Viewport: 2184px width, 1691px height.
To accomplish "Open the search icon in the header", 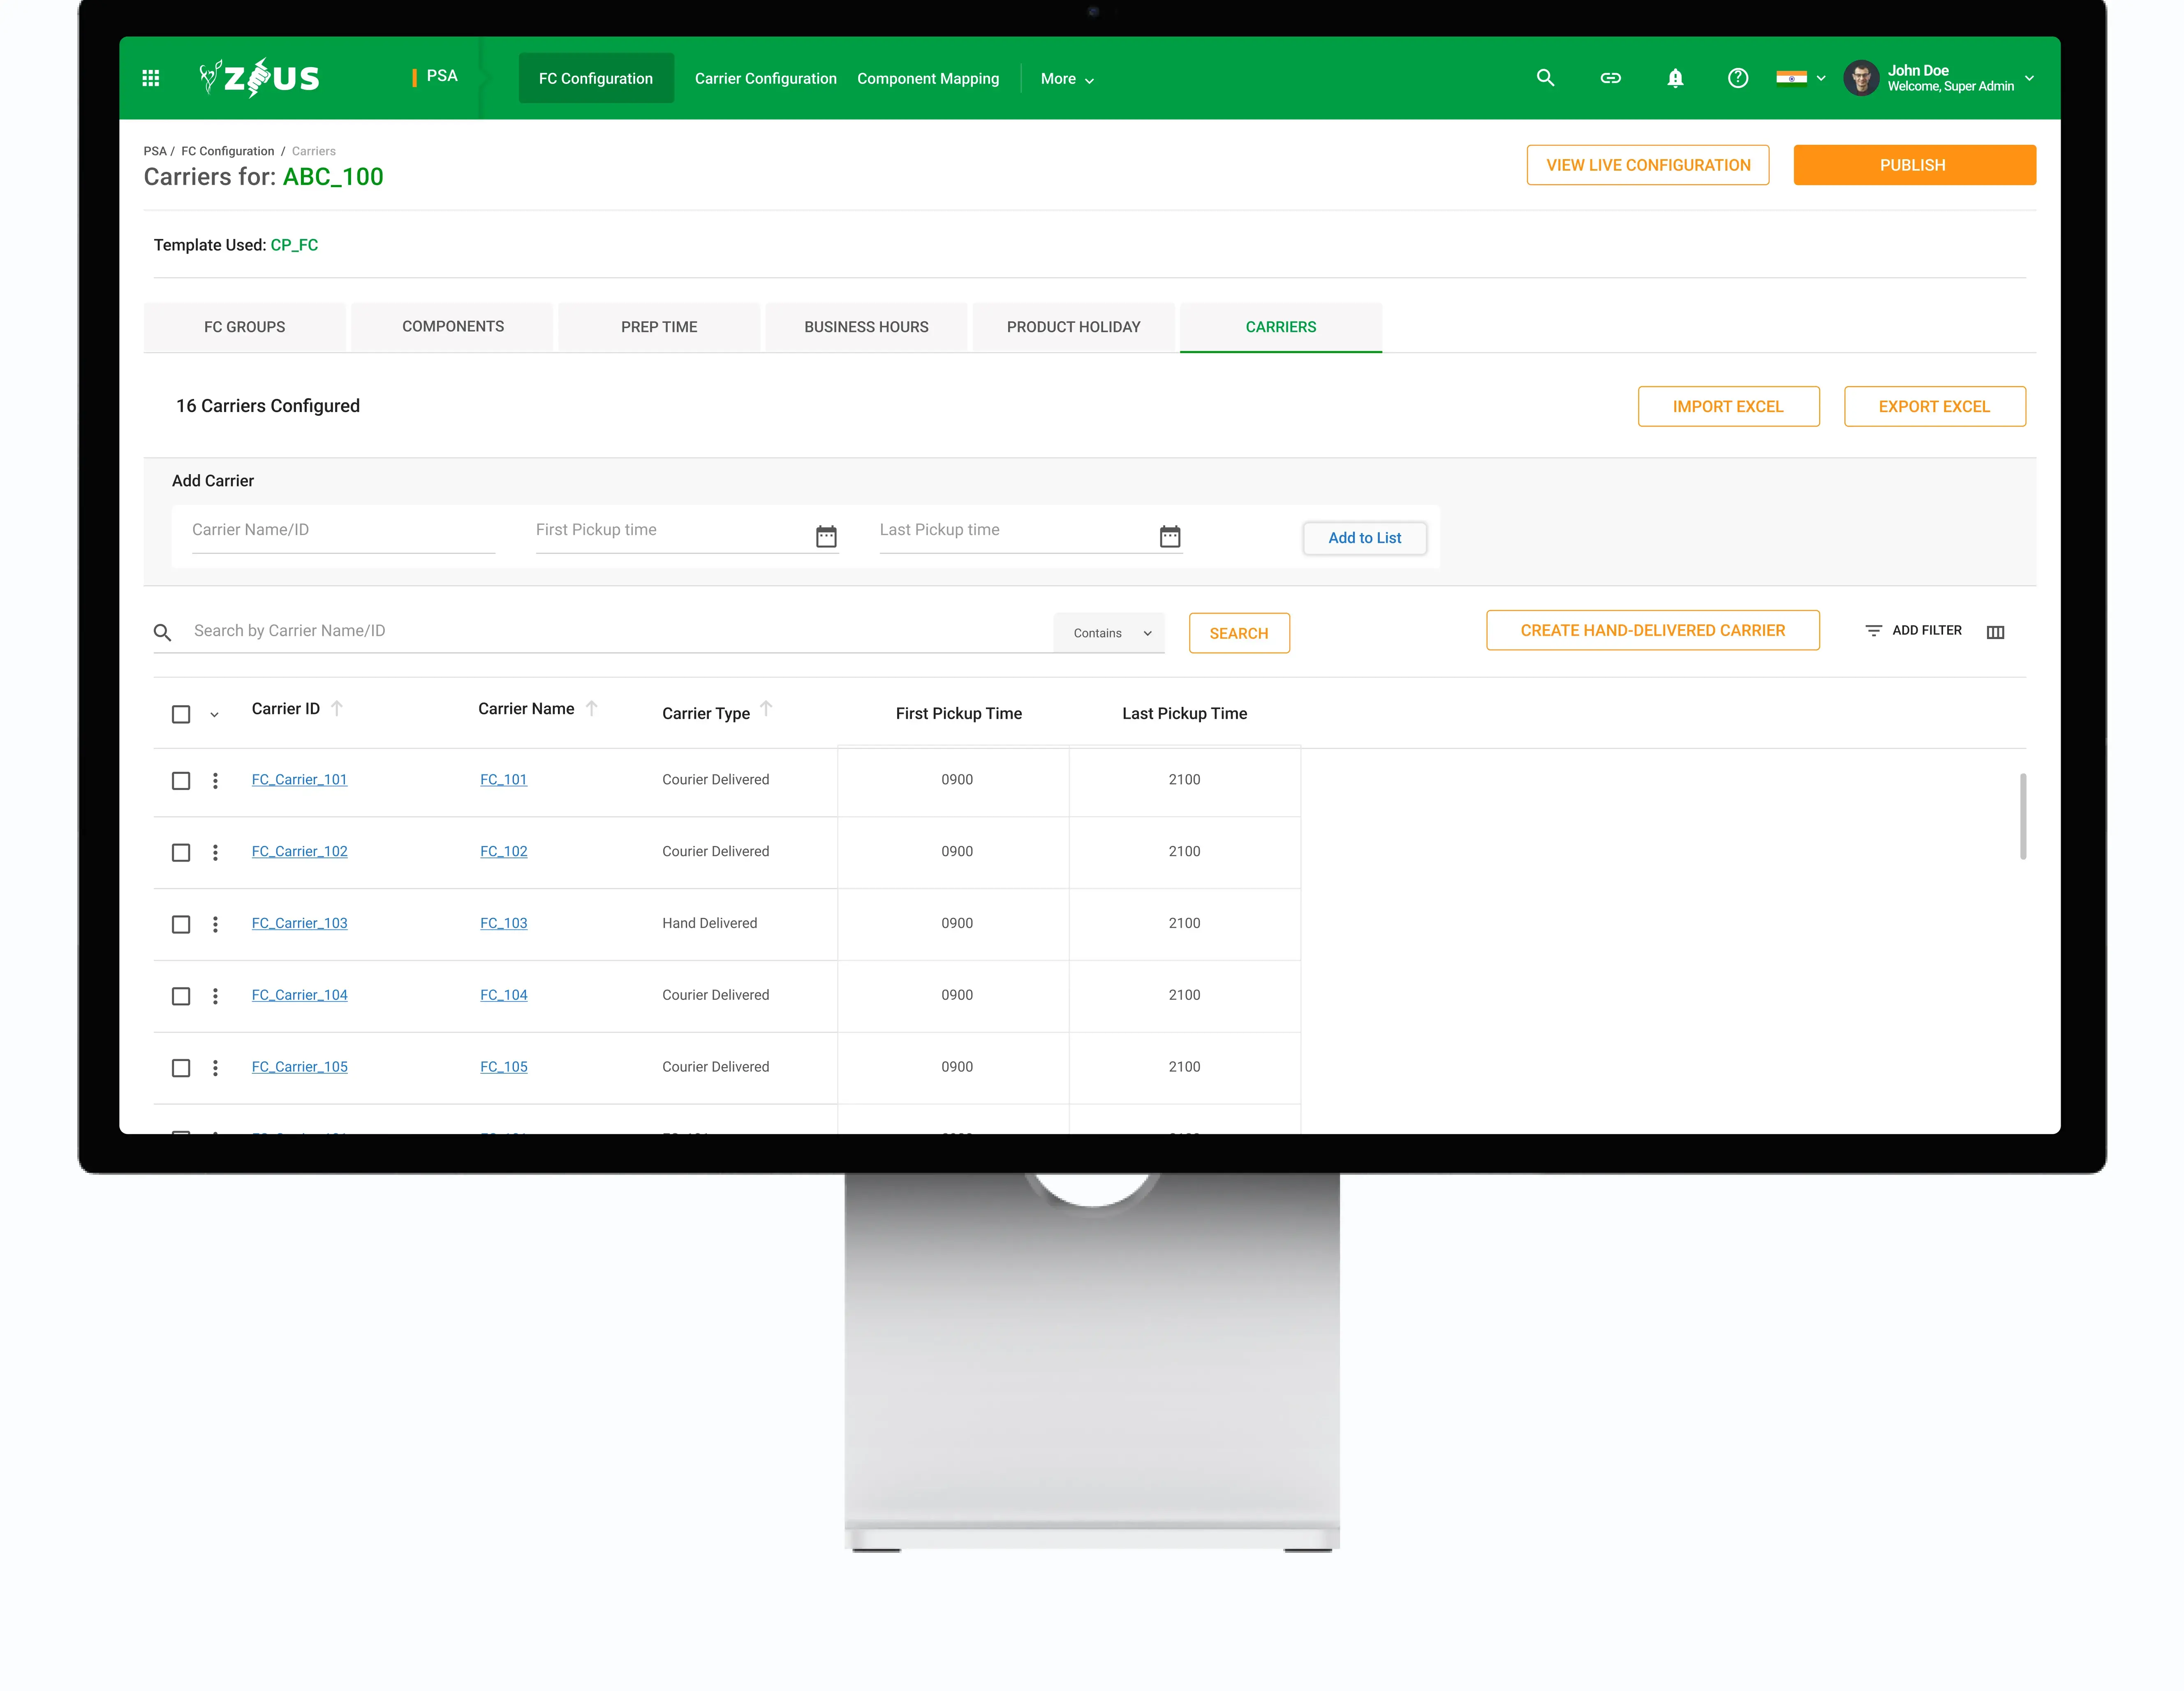I will 1545,78.
